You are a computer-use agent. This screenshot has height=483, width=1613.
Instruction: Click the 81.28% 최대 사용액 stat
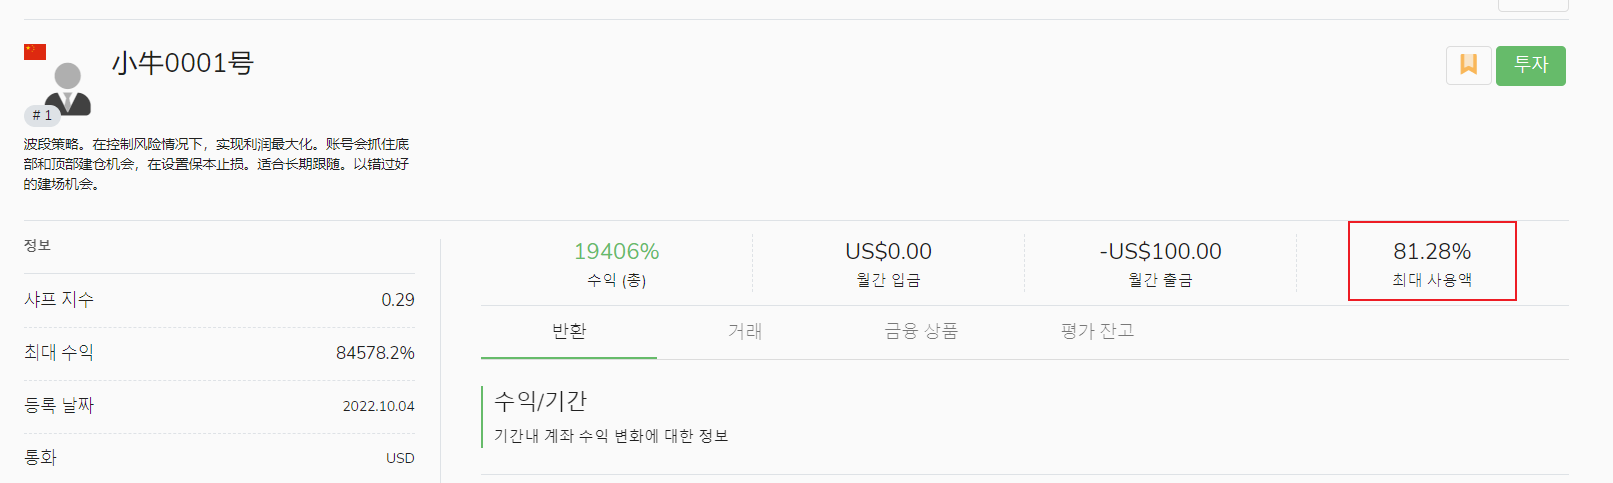pos(1432,252)
